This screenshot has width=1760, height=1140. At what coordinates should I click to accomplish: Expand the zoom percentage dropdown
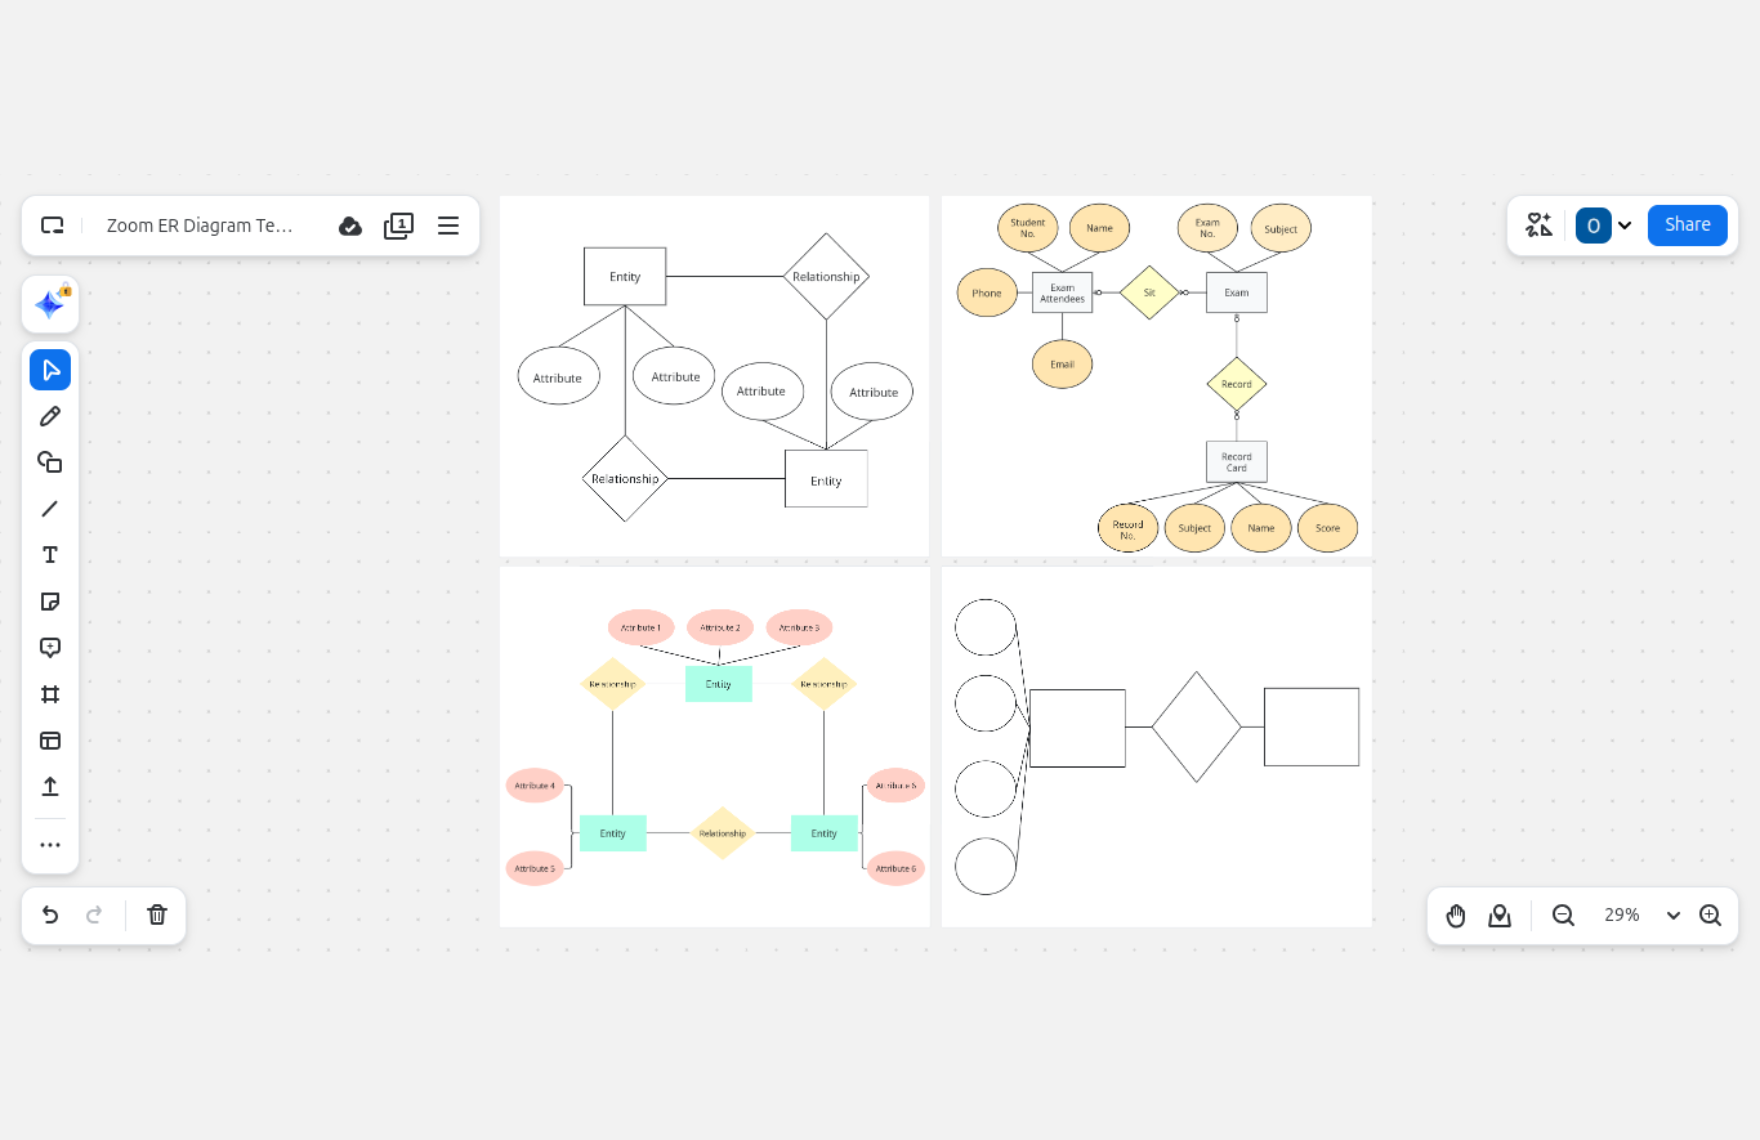1673,915
